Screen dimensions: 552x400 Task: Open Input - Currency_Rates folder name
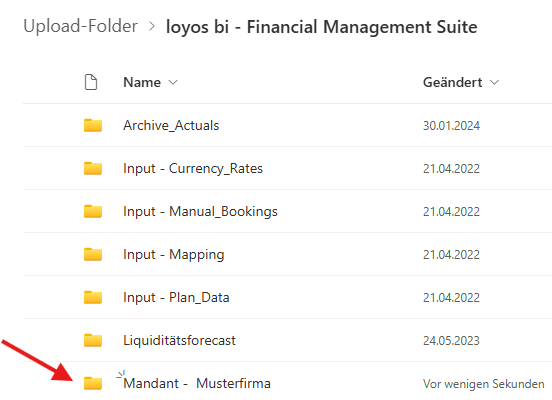(x=193, y=169)
